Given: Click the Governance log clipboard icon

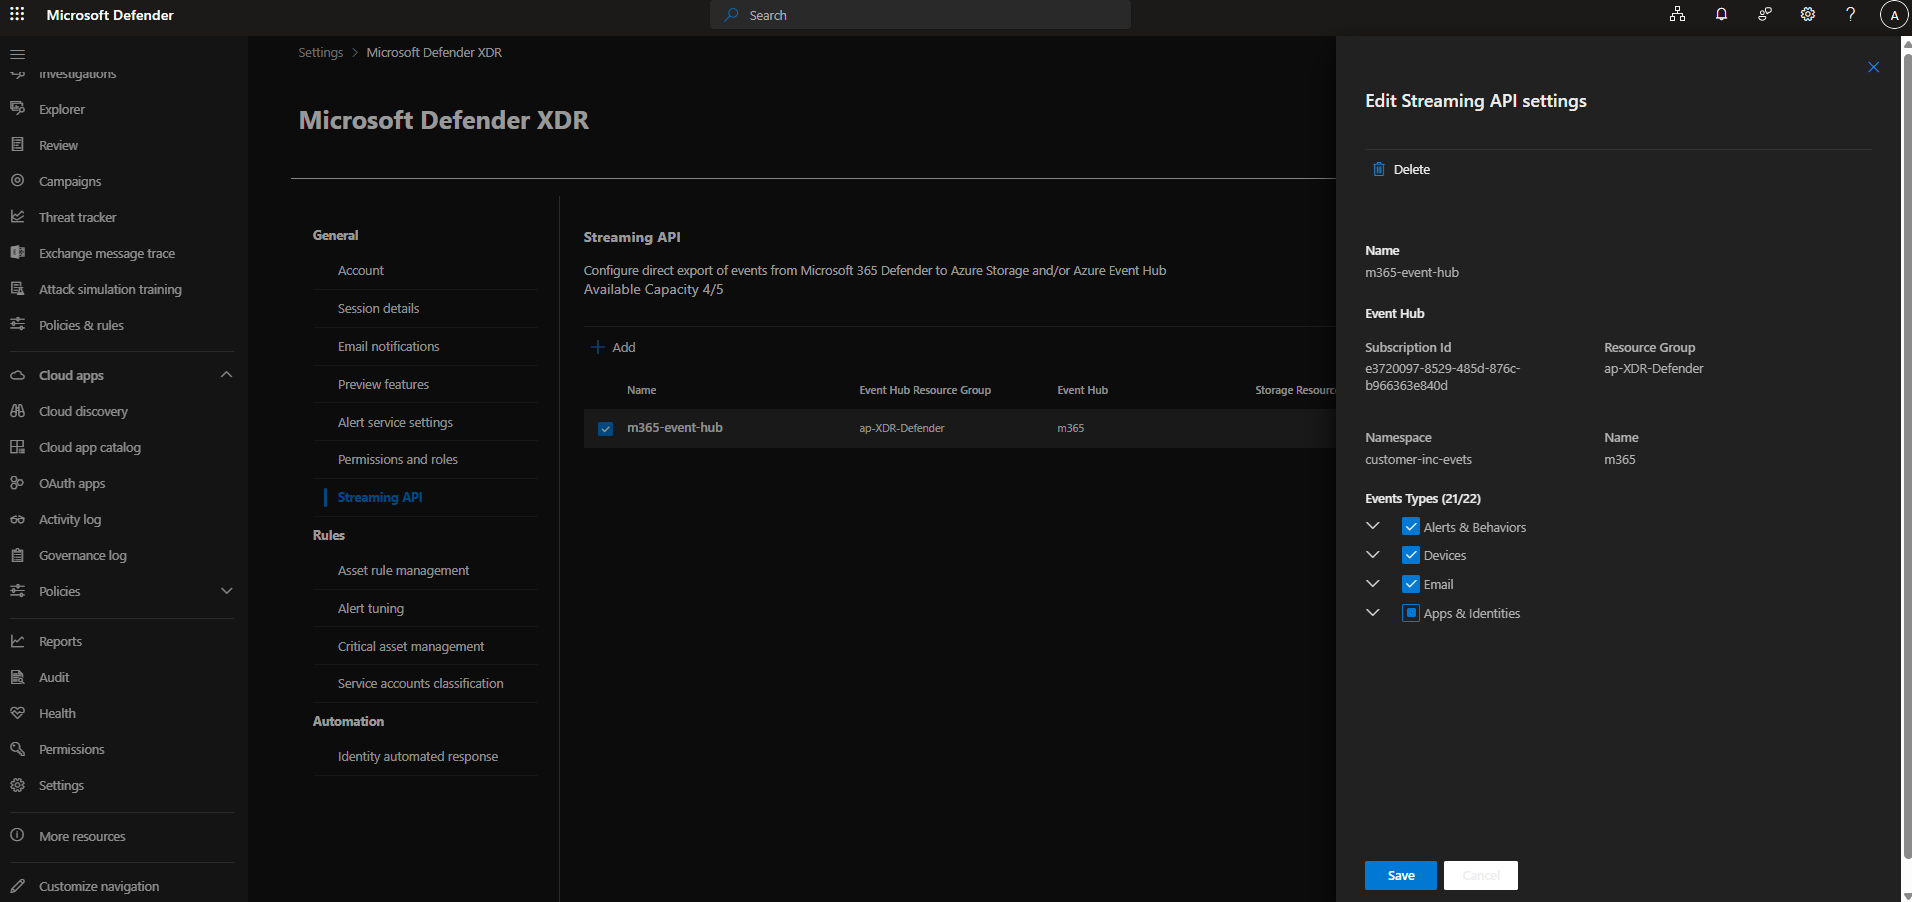Looking at the screenshot, I should 17,555.
